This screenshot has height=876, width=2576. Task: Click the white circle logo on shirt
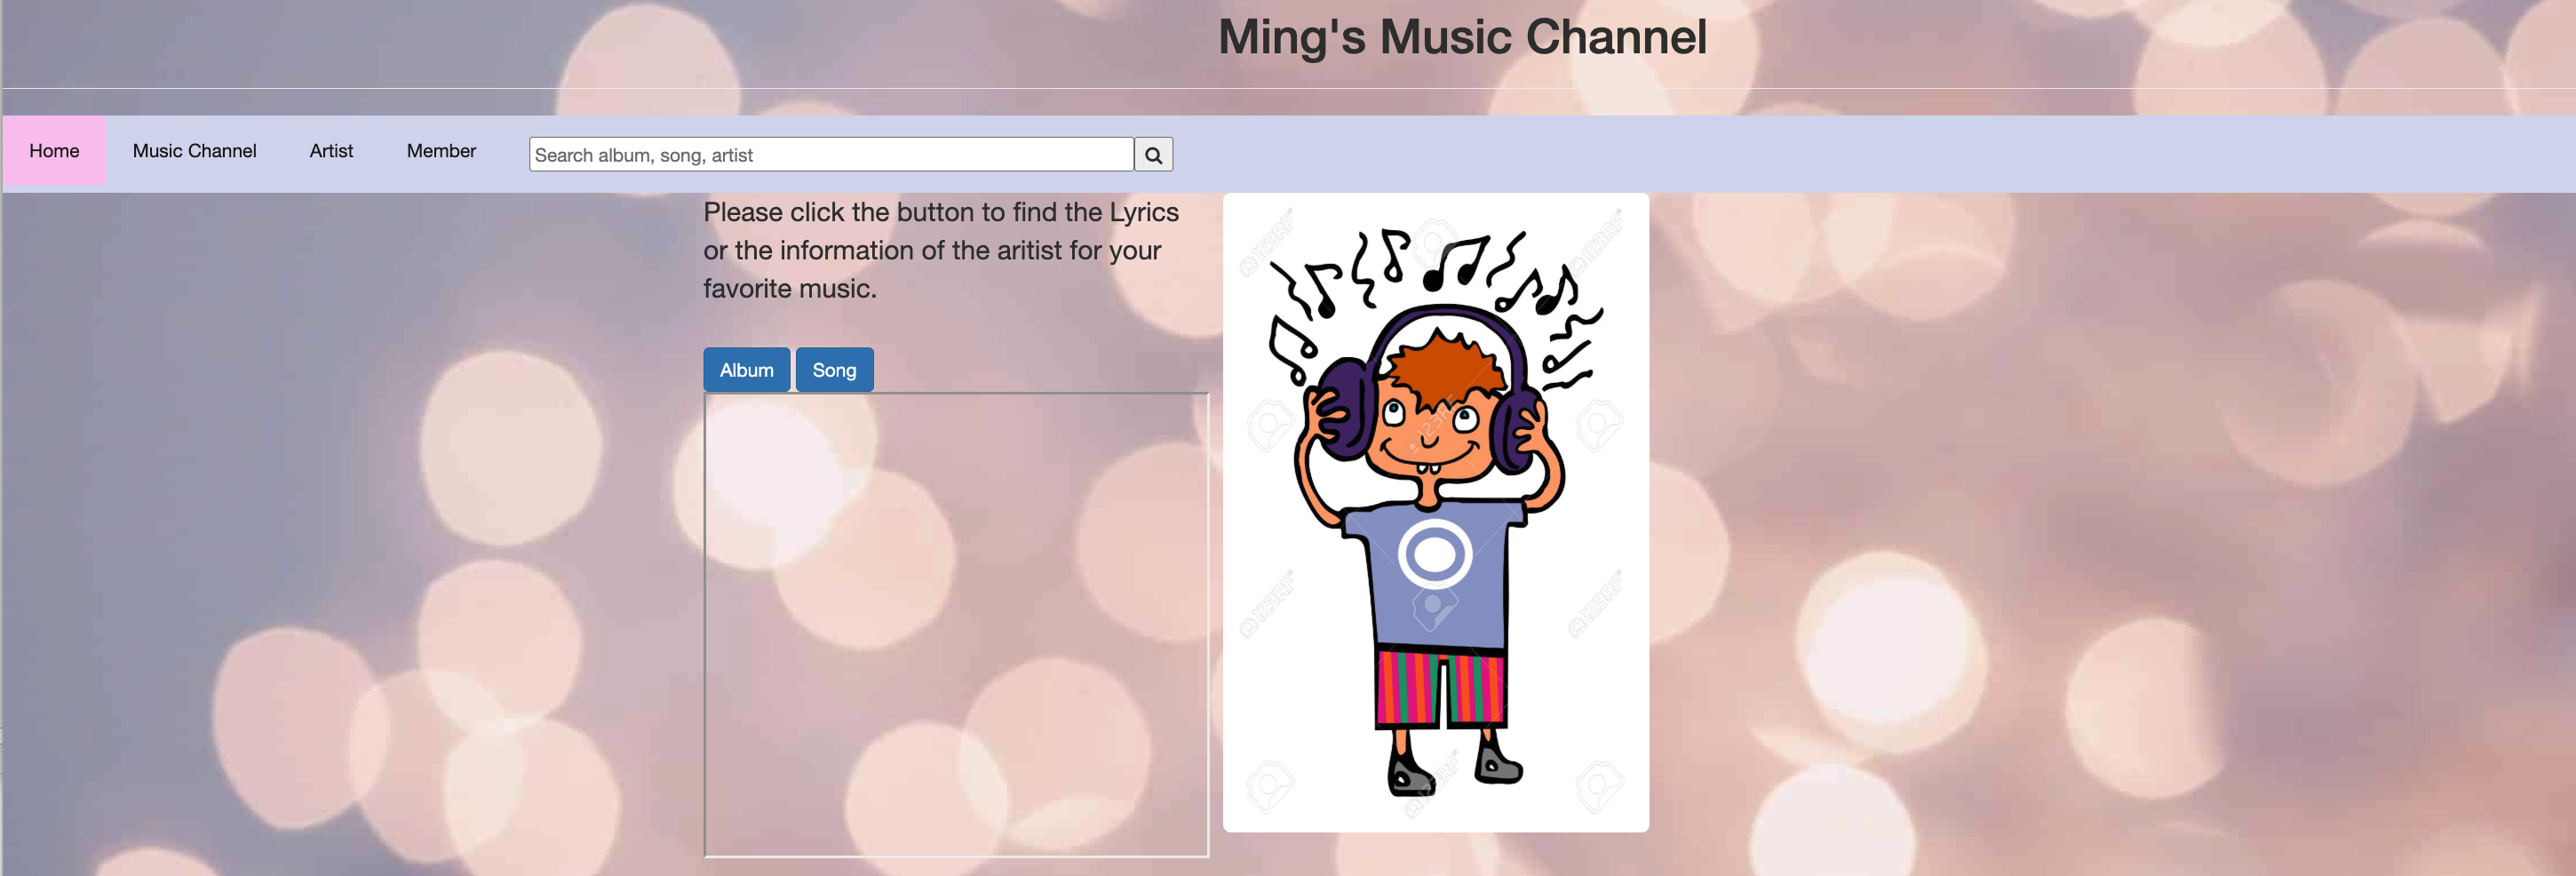tap(1435, 553)
